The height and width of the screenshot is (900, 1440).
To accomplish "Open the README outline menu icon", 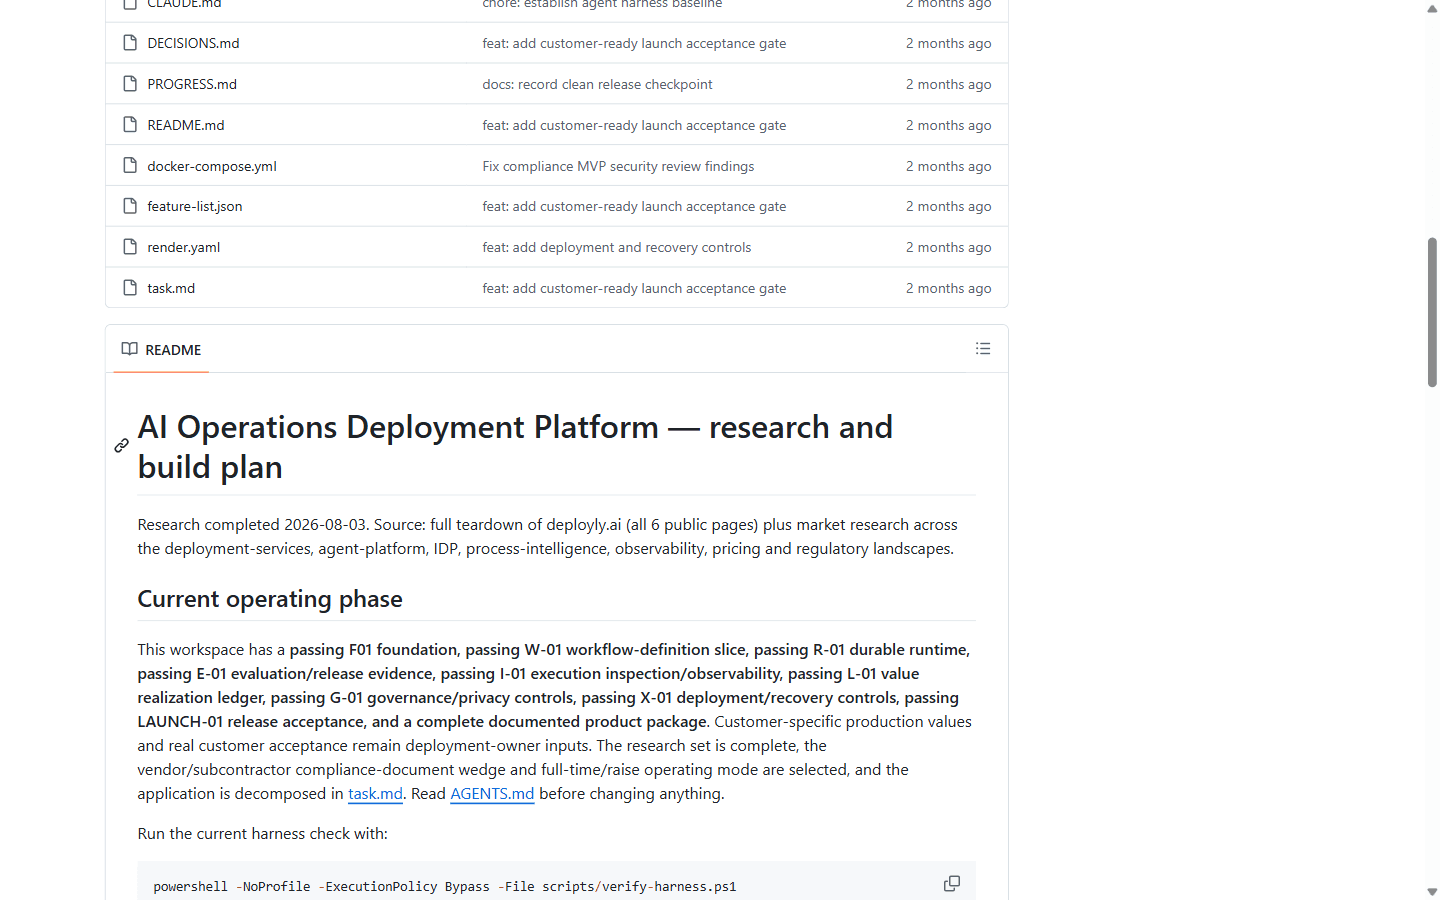I will (983, 349).
